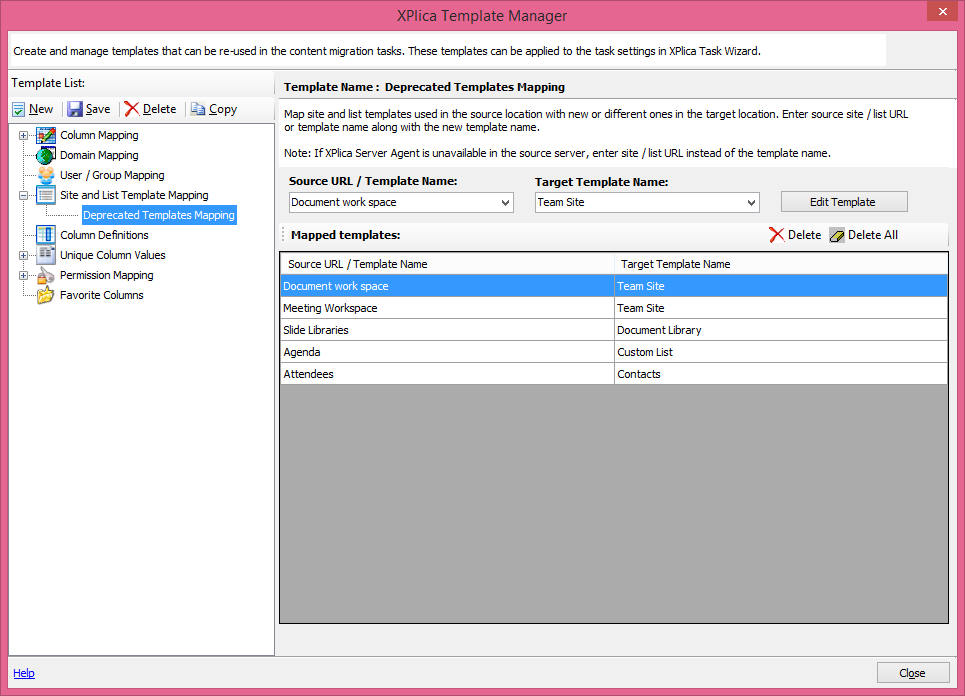Click the Target Template Name column header

pyautogui.click(x=781, y=264)
